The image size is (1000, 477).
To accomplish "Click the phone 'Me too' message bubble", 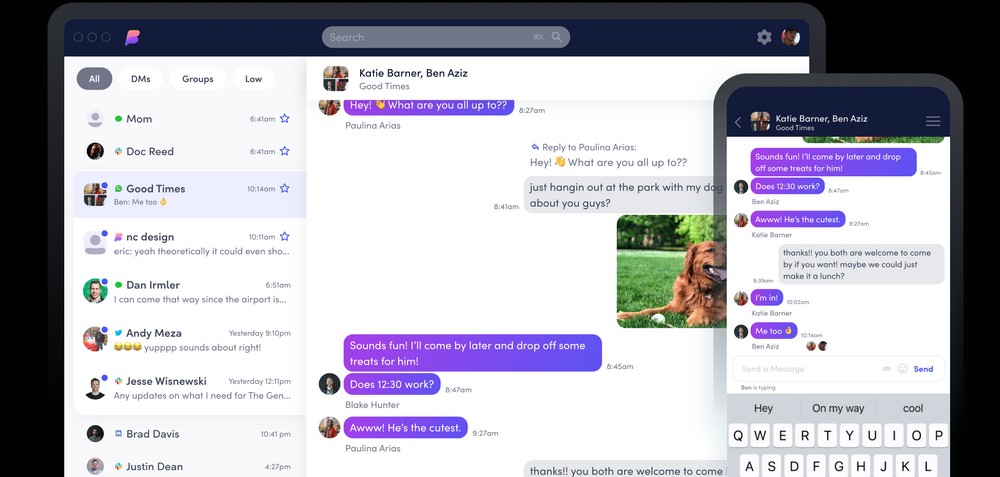I will (774, 331).
